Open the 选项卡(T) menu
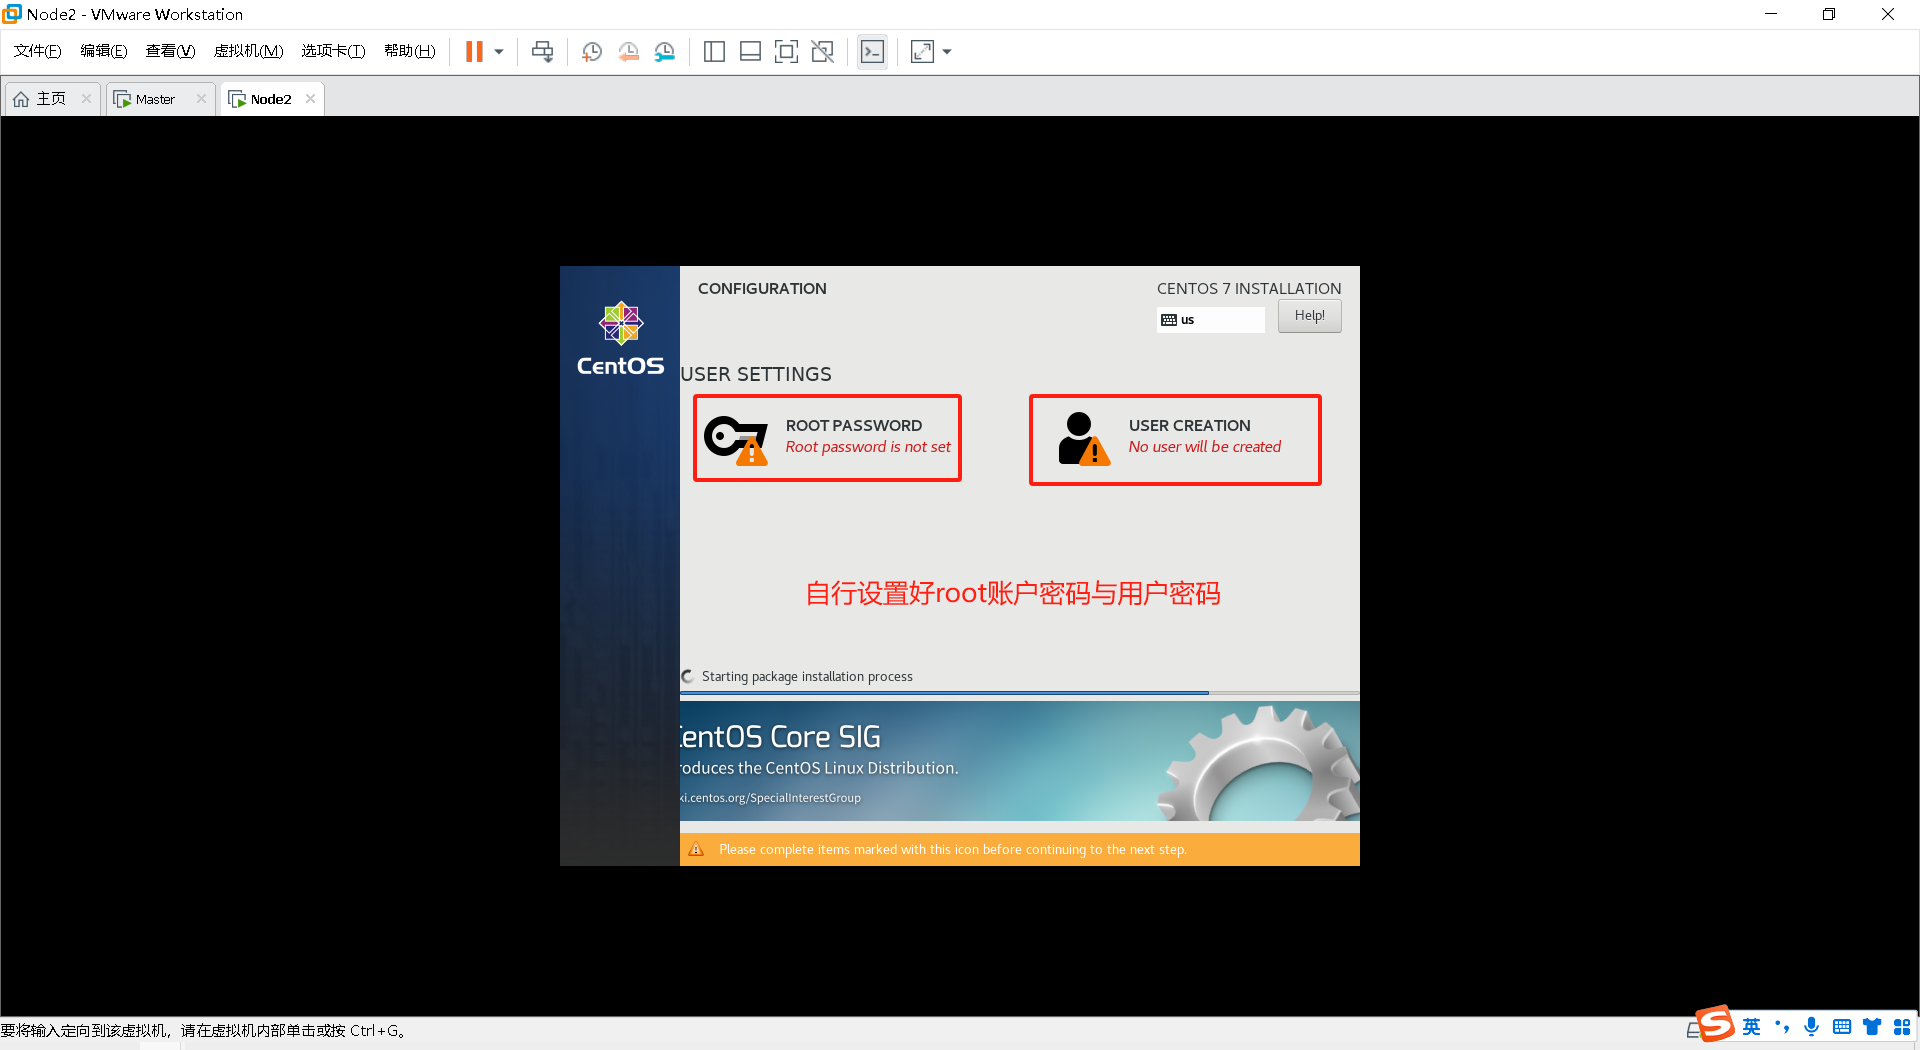 tap(333, 51)
